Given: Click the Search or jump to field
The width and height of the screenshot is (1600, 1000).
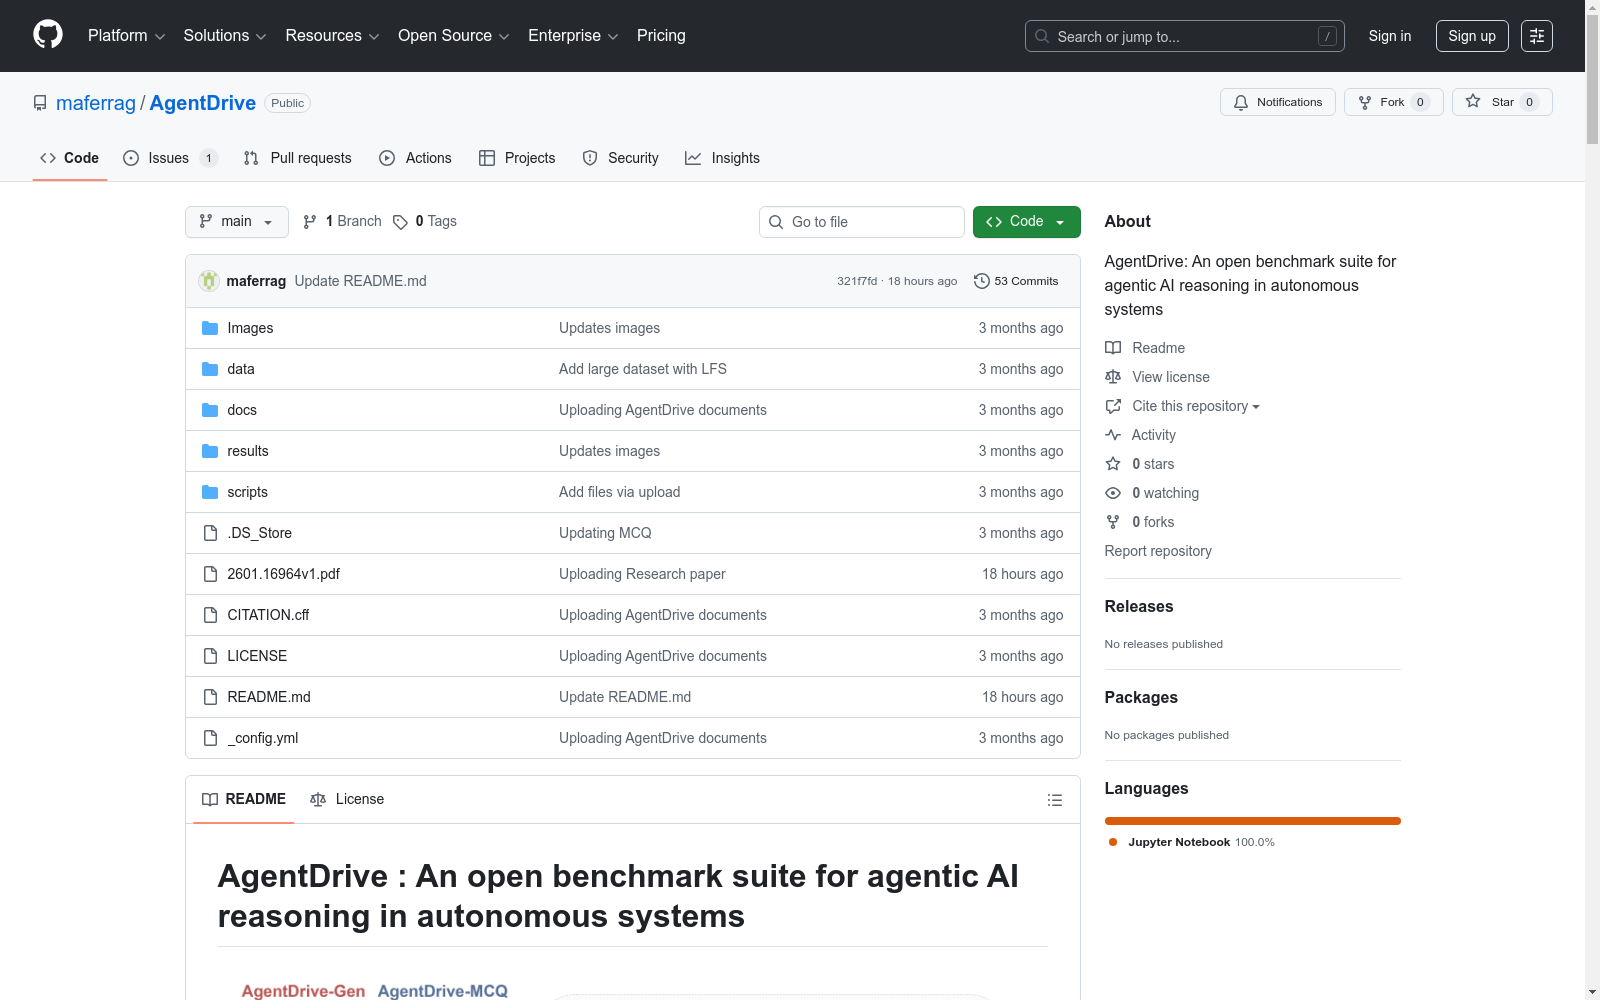Looking at the screenshot, I should point(1185,36).
